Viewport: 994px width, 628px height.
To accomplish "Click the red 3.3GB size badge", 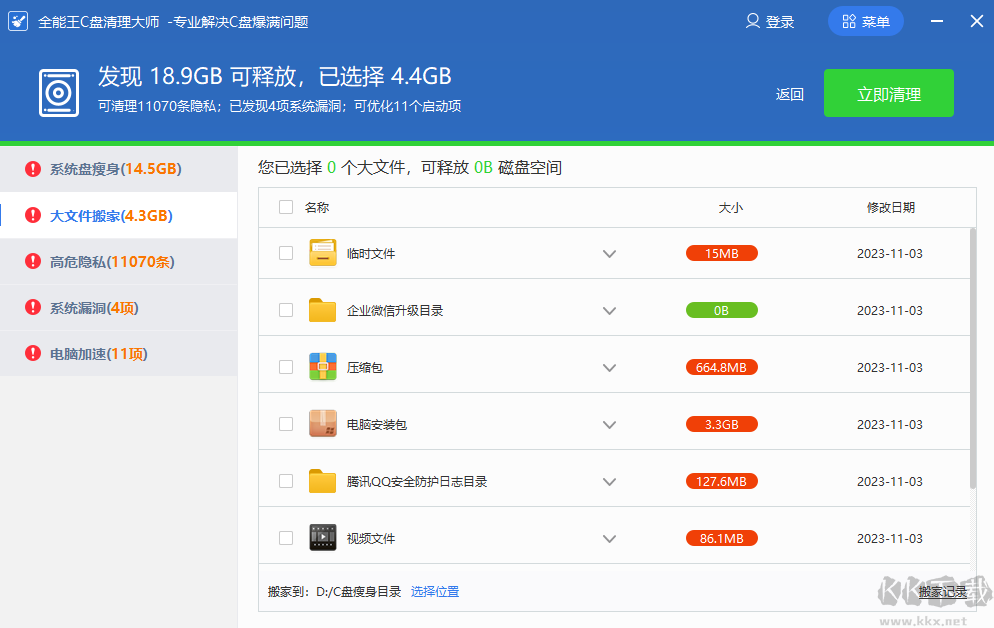I will click(x=721, y=423).
